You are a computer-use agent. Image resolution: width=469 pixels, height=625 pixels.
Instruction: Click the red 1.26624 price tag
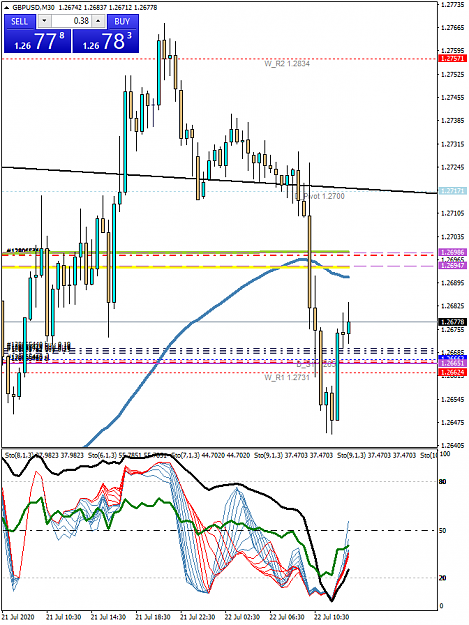(x=452, y=372)
